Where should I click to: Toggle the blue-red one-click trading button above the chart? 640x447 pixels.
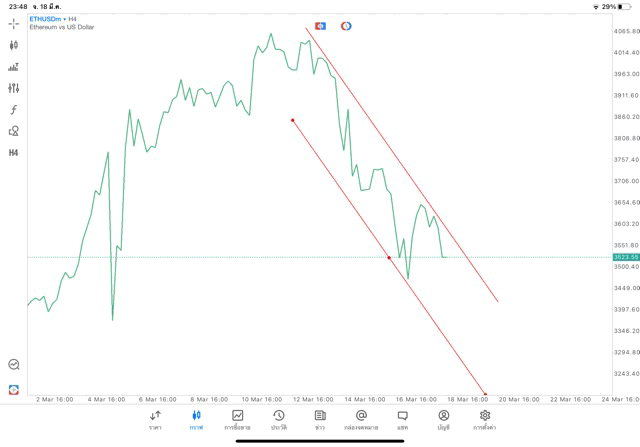(x=321, y=25)
